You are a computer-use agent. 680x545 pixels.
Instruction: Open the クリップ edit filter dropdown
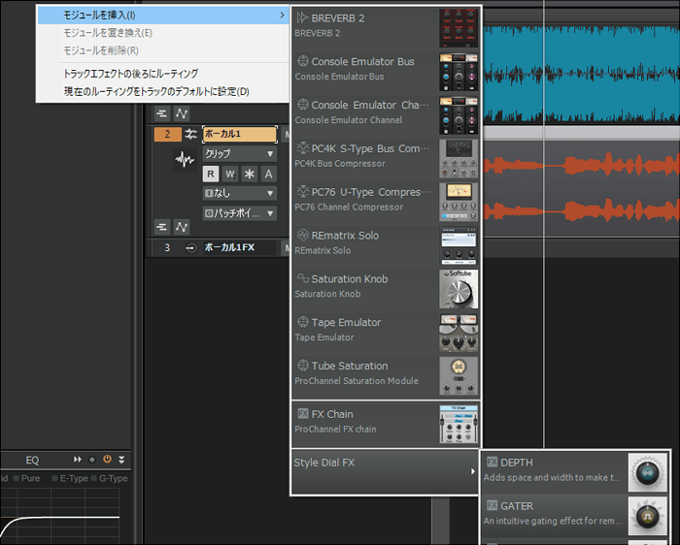tap(239, 153)
